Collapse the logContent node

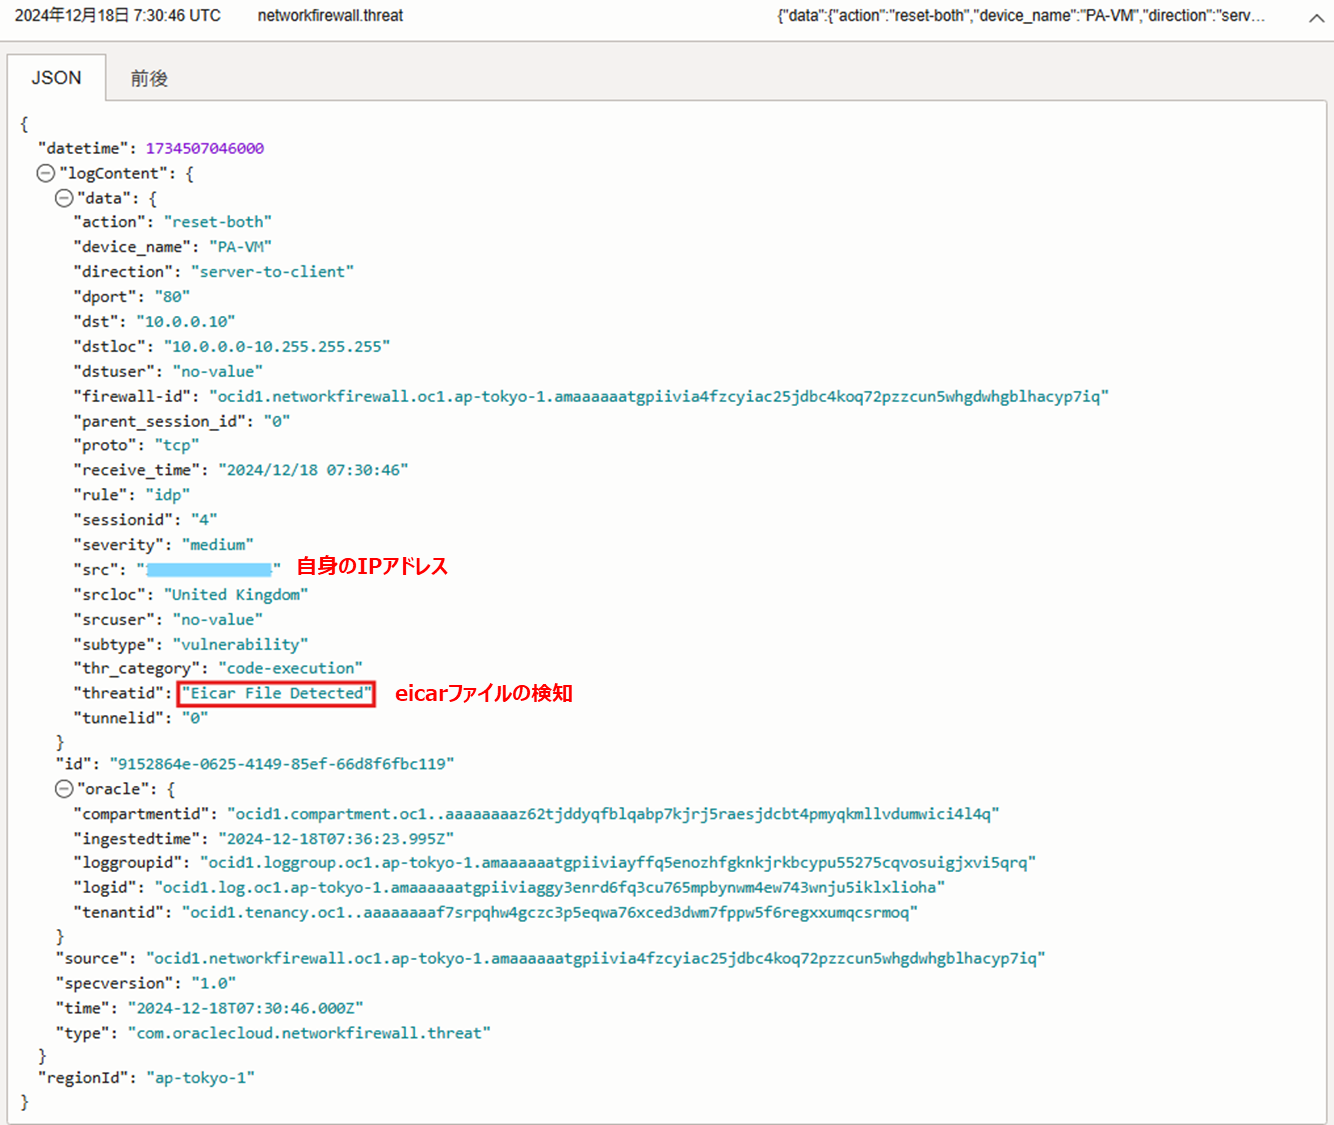[45, 173]
